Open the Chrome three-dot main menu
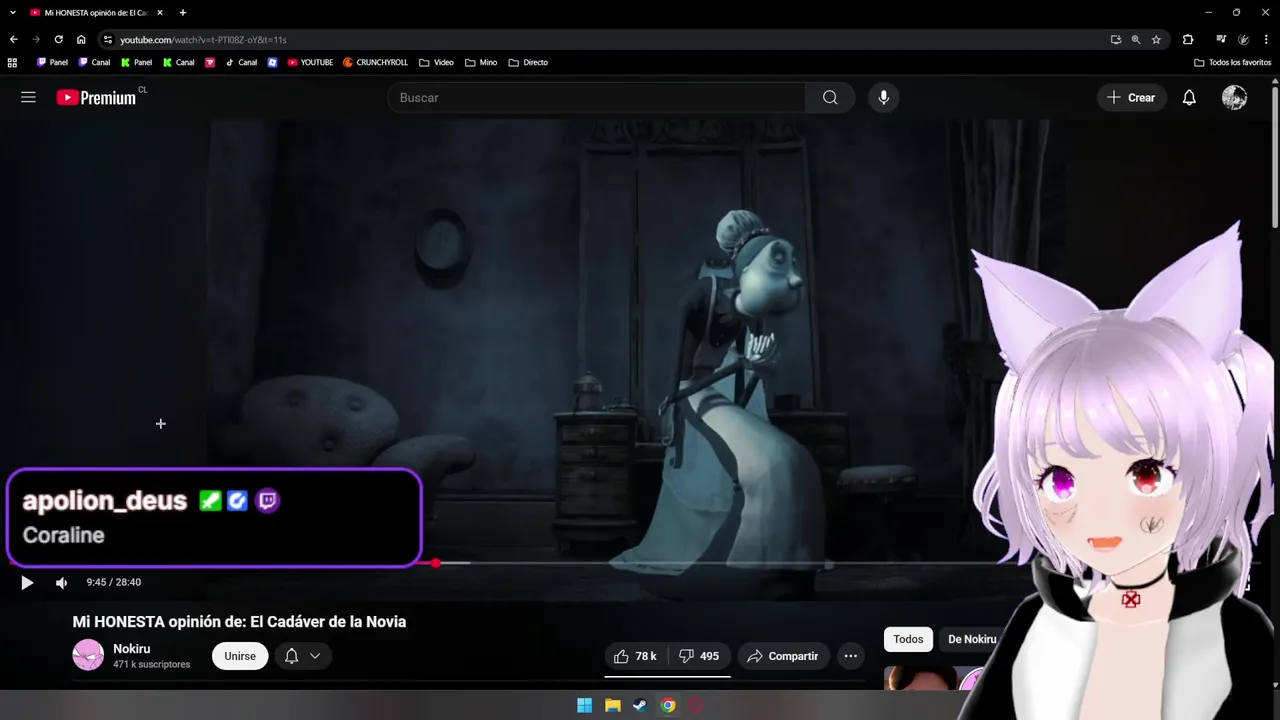1280x720 pixels. tap(1267, 39)
